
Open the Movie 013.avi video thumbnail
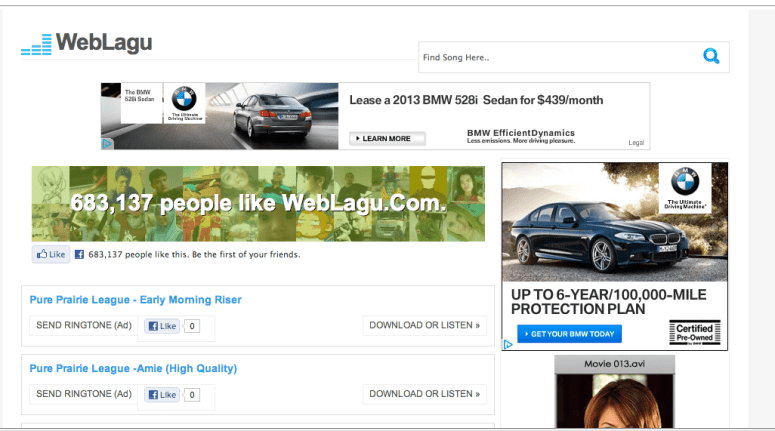tap(614, 391)
